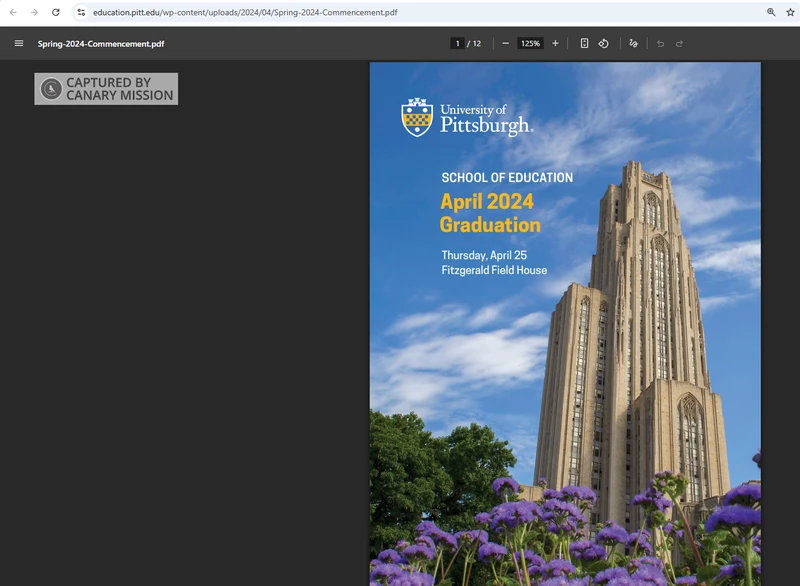Image resolution: width=800 pixels, height=586 pixels.
Task: Rotate the PDF counterclockwise
Action: click(x=604, y=43)
